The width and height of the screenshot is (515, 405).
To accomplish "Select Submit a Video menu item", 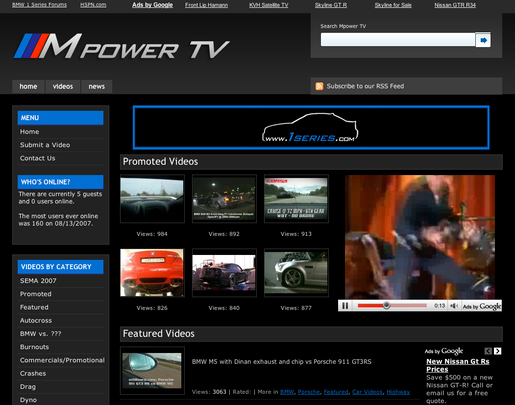I will [45, 145].
